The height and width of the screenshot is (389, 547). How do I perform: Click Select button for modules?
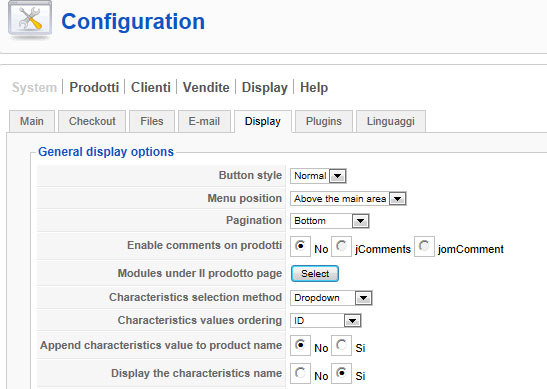click(x=315, y=274)
